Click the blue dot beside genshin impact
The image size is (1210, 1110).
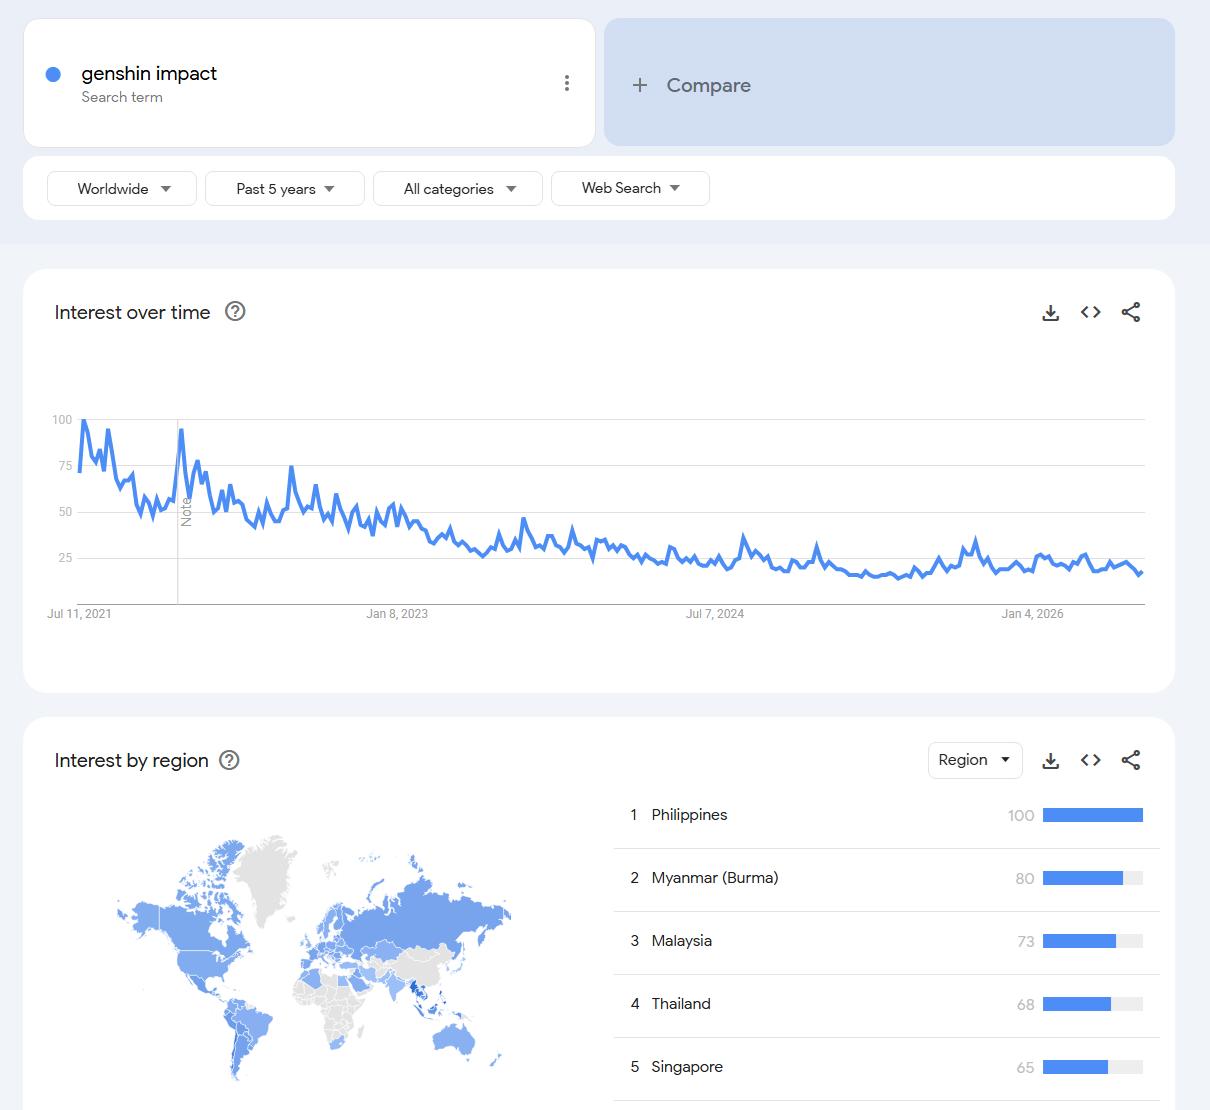(x=54, y=74)
